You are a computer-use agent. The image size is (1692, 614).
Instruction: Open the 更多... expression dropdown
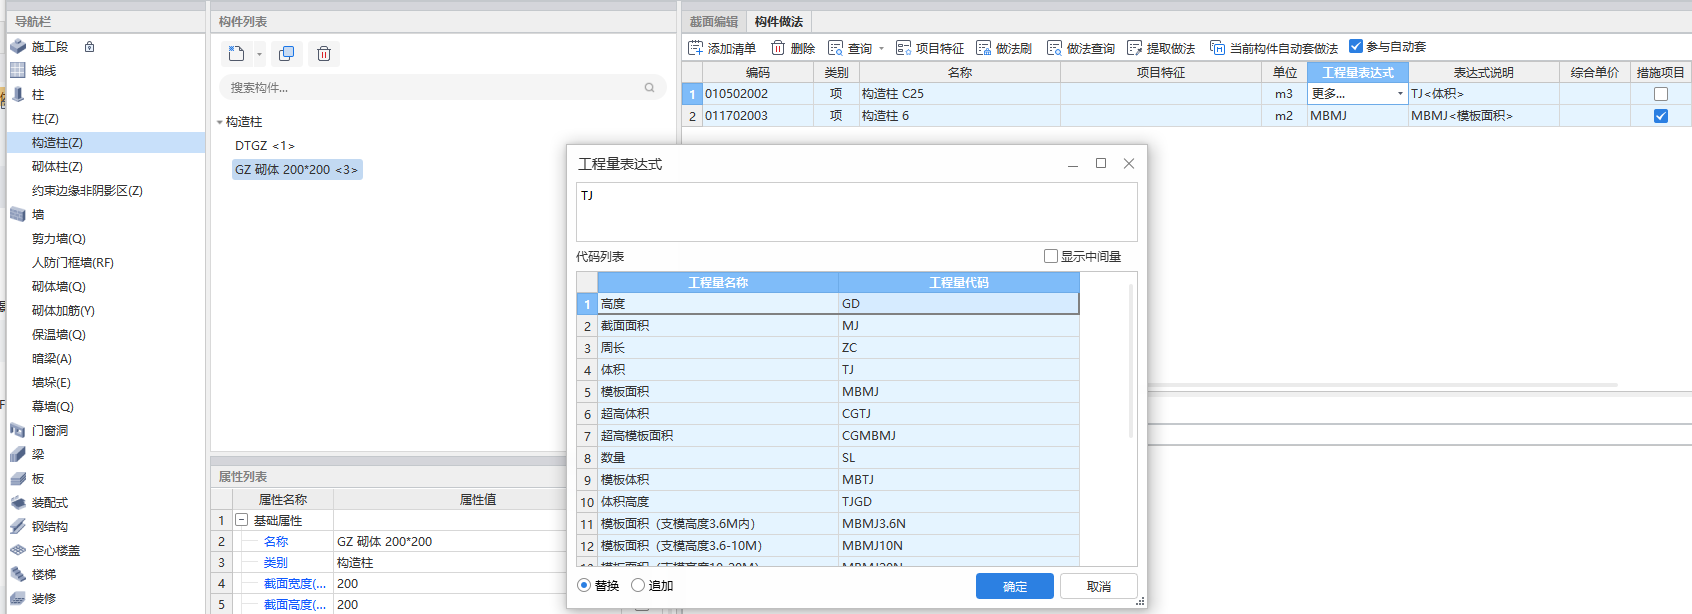pos(1400,94)
